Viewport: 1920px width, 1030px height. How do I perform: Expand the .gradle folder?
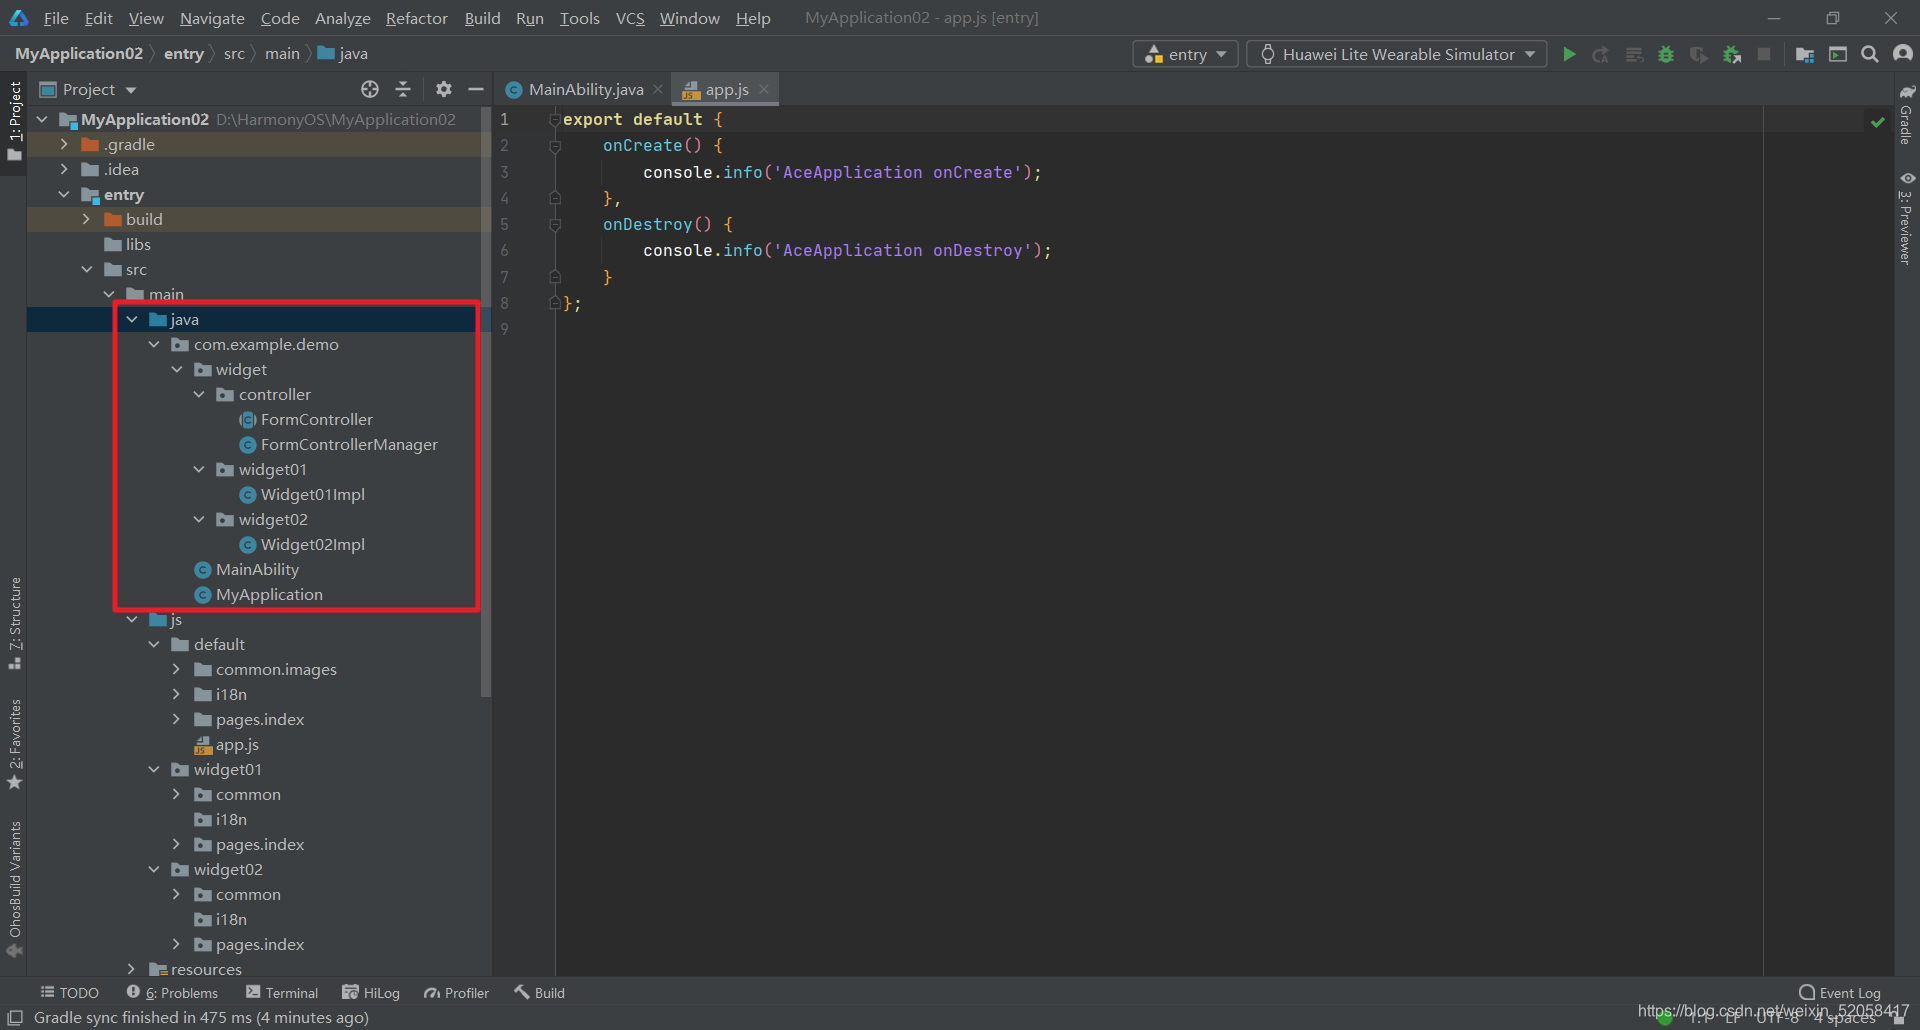click(64, 144)
